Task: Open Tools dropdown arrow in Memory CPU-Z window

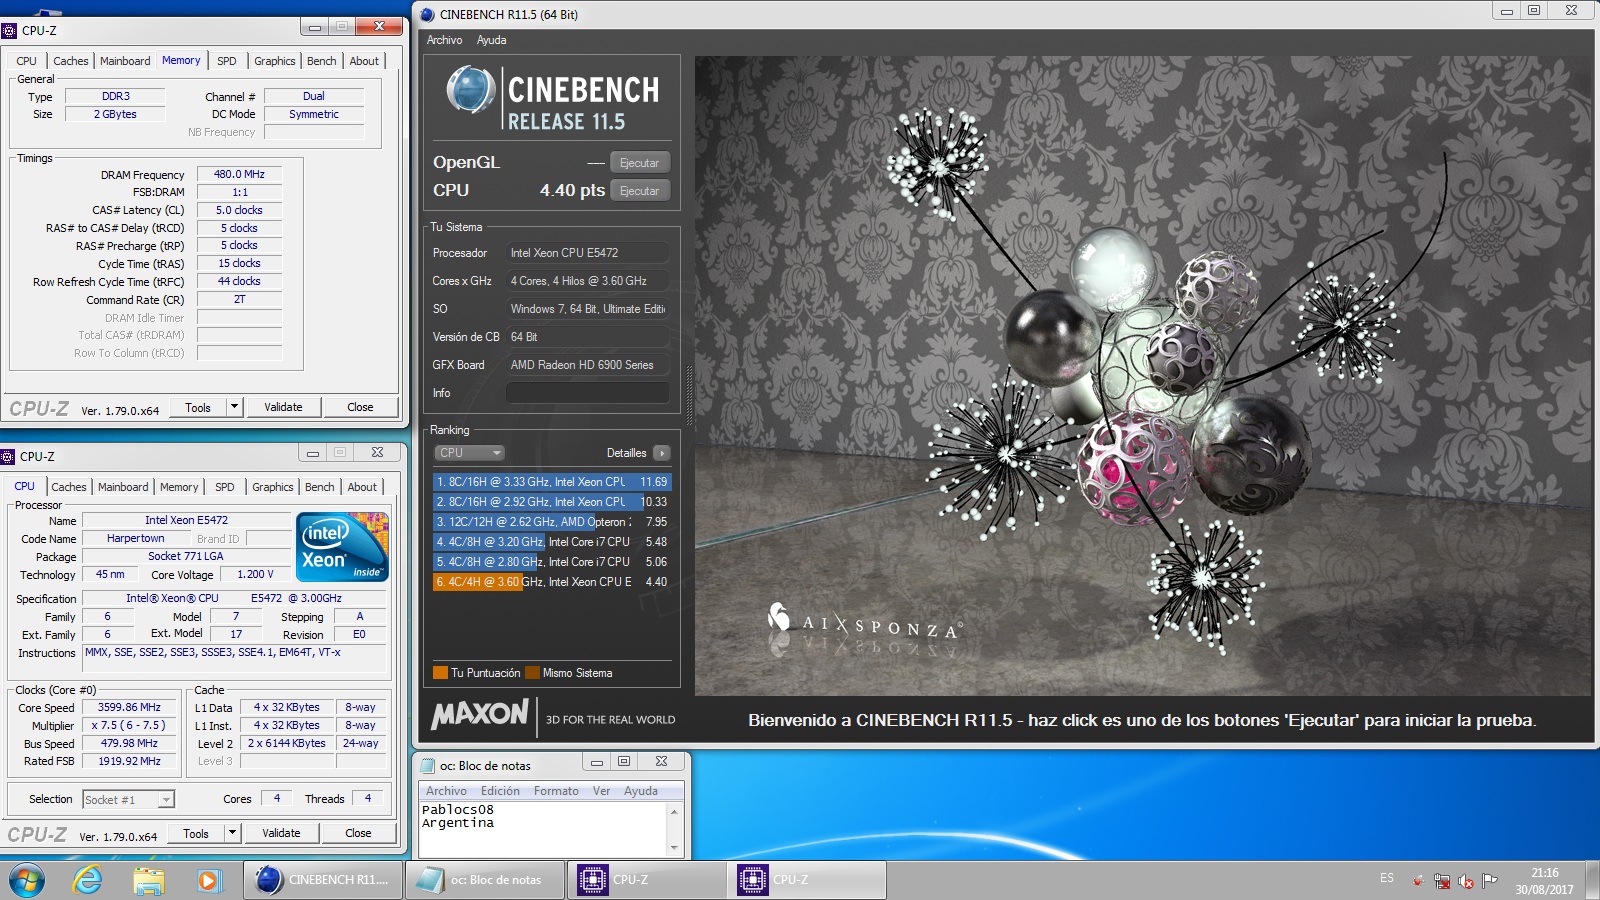Action: tap(234, 407)
